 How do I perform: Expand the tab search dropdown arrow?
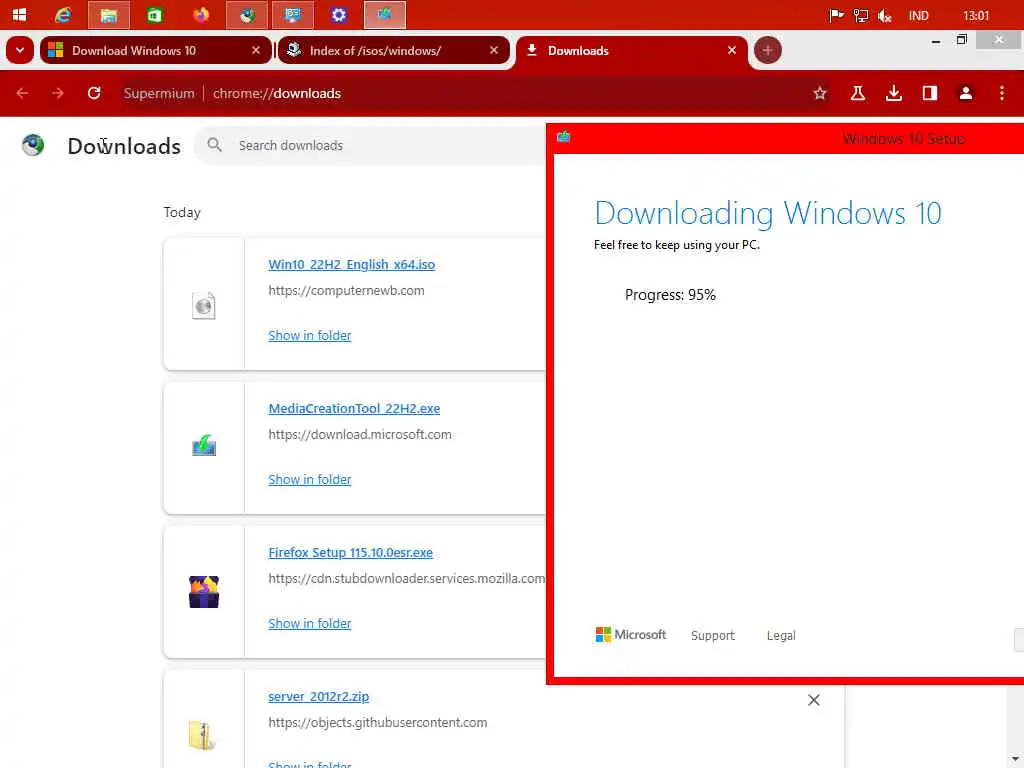pyautogui.click(x=20, y=50)
